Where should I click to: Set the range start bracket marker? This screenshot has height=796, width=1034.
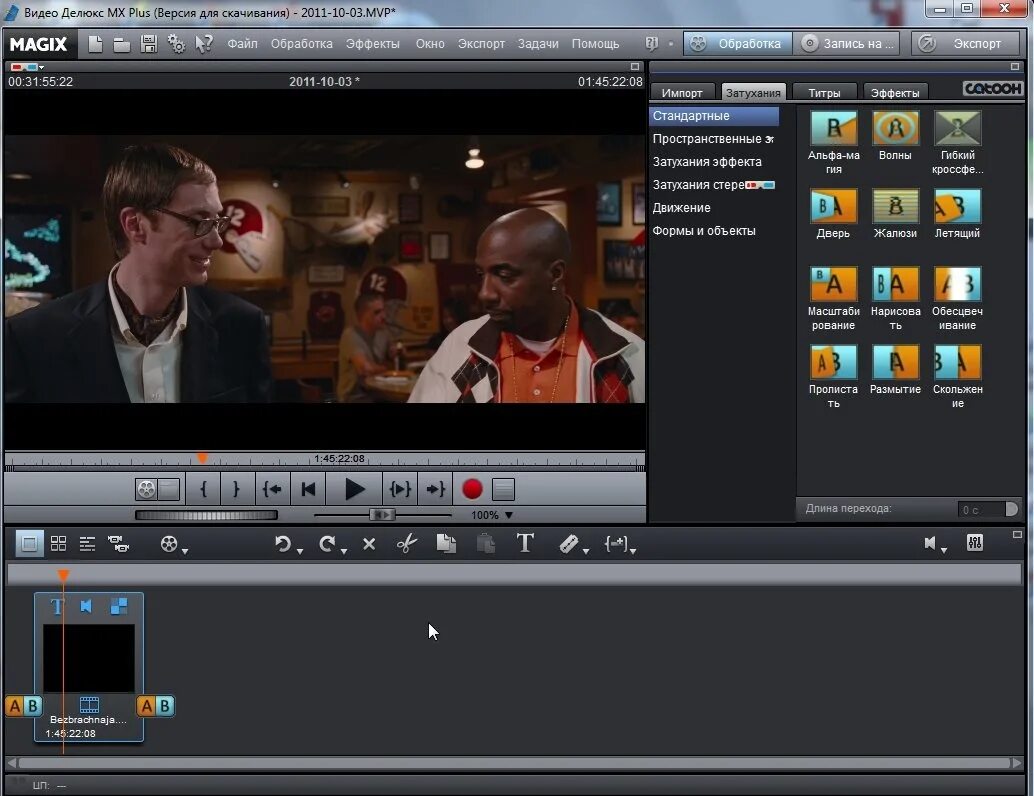click(204, 489)
